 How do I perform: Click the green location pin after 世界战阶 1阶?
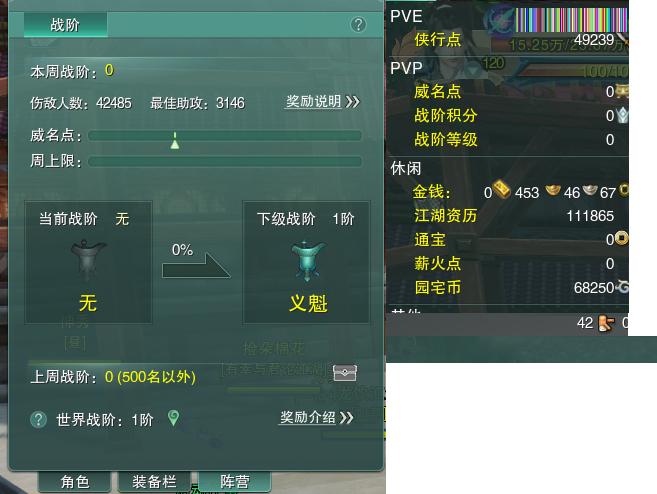click(173, 417)
